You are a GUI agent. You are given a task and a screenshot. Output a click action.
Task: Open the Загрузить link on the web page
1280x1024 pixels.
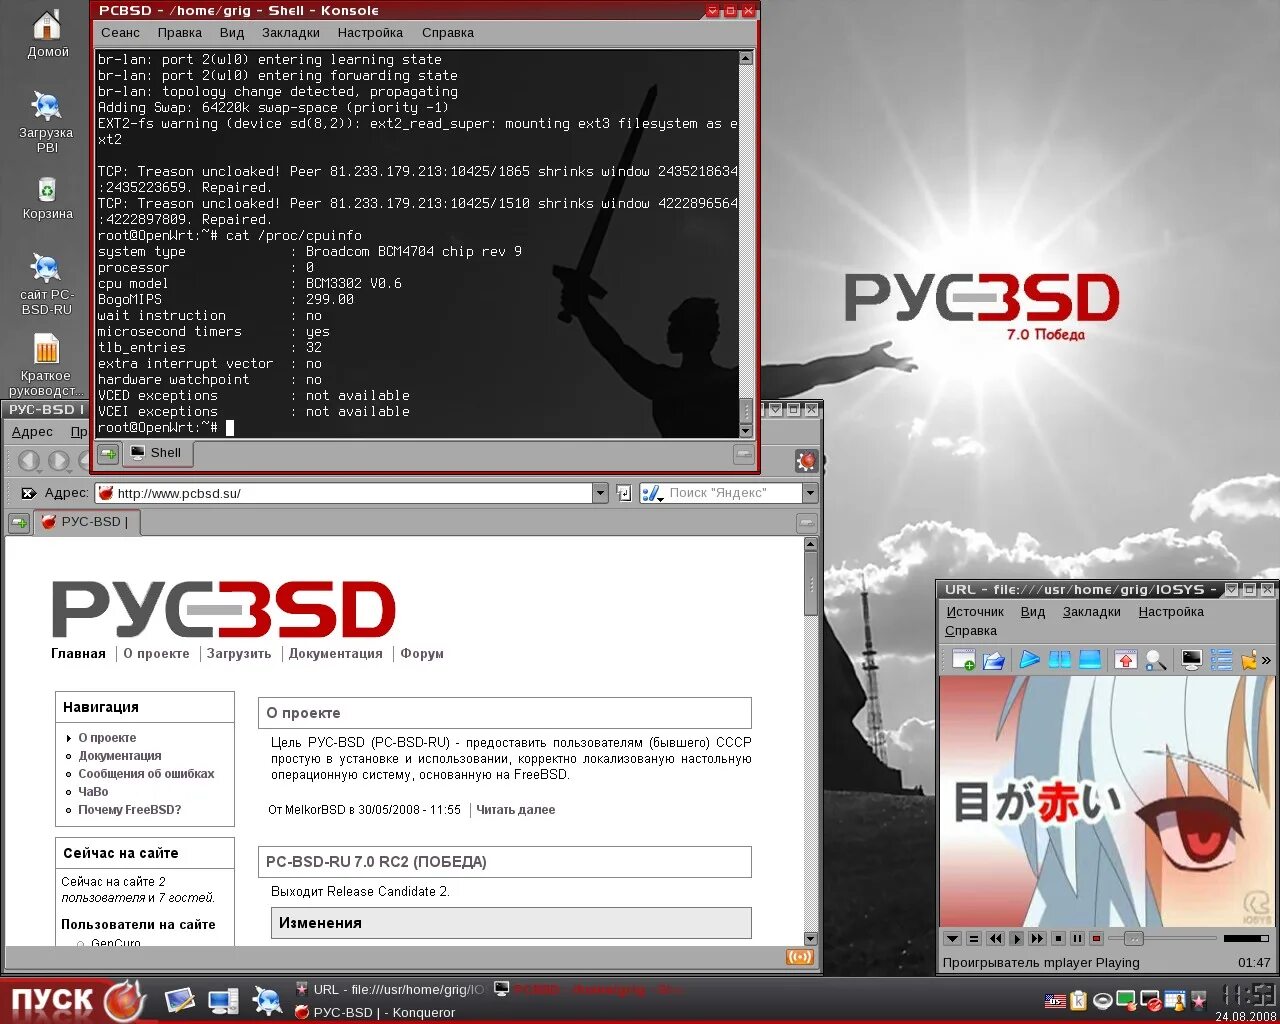tap(239, 654)
